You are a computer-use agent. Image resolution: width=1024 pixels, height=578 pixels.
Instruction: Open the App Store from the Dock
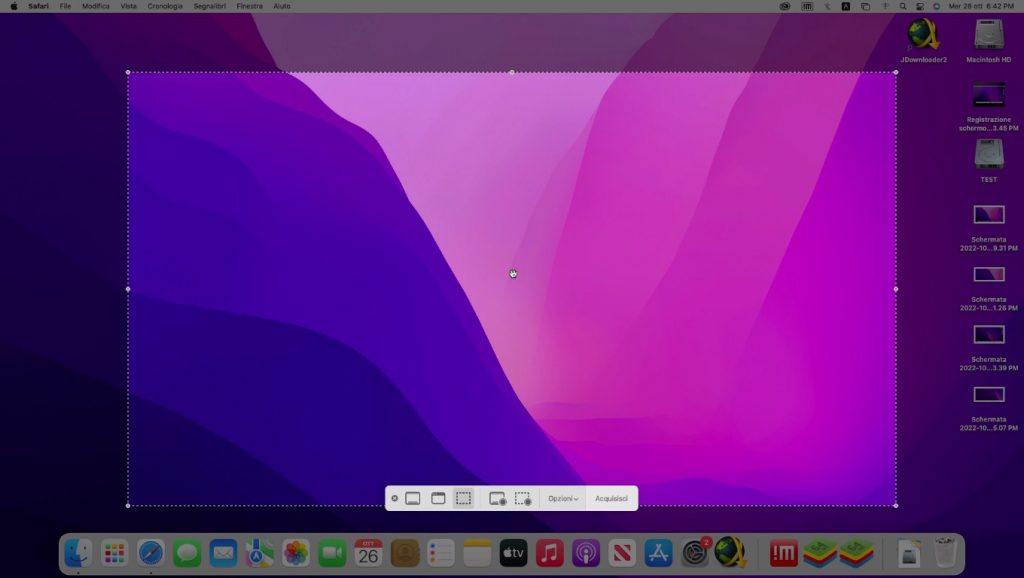[x=658, y=552]
